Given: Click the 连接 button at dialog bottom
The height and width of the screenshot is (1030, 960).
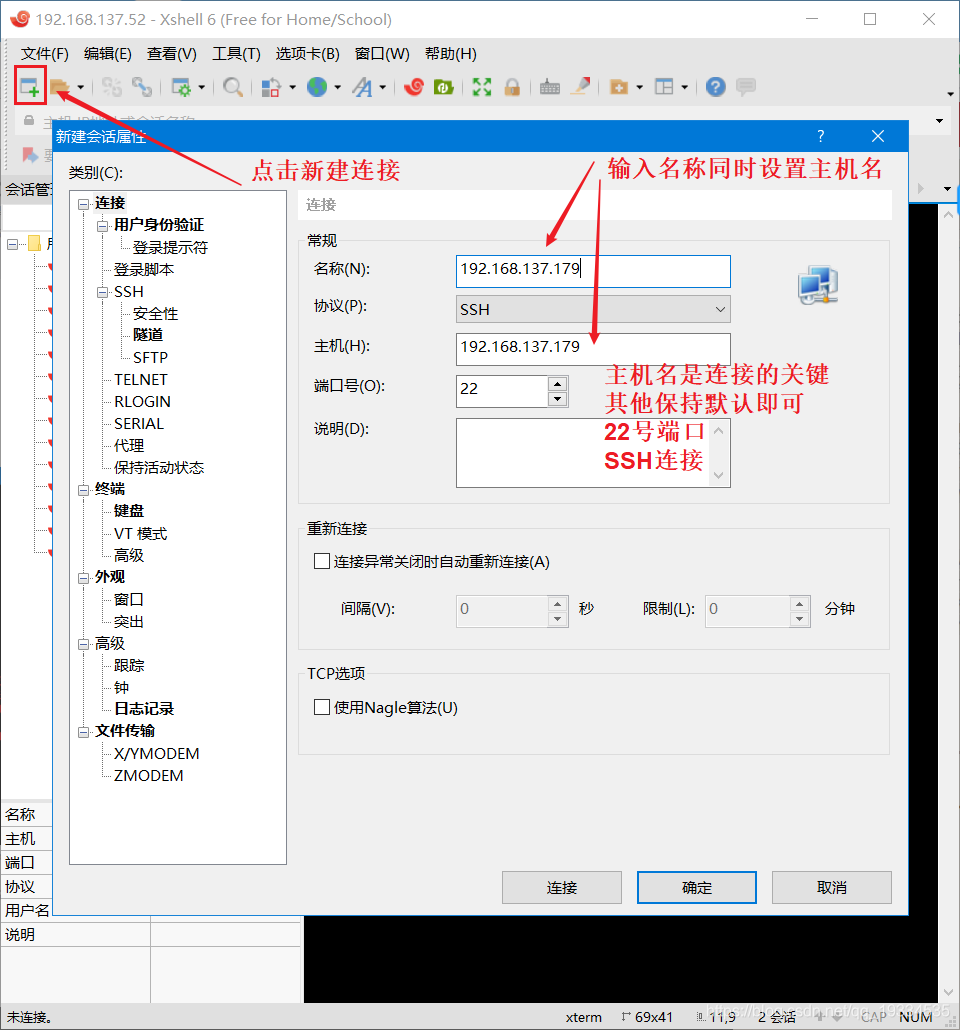Looking at the screenshot, I should click(x=562, y=887).
